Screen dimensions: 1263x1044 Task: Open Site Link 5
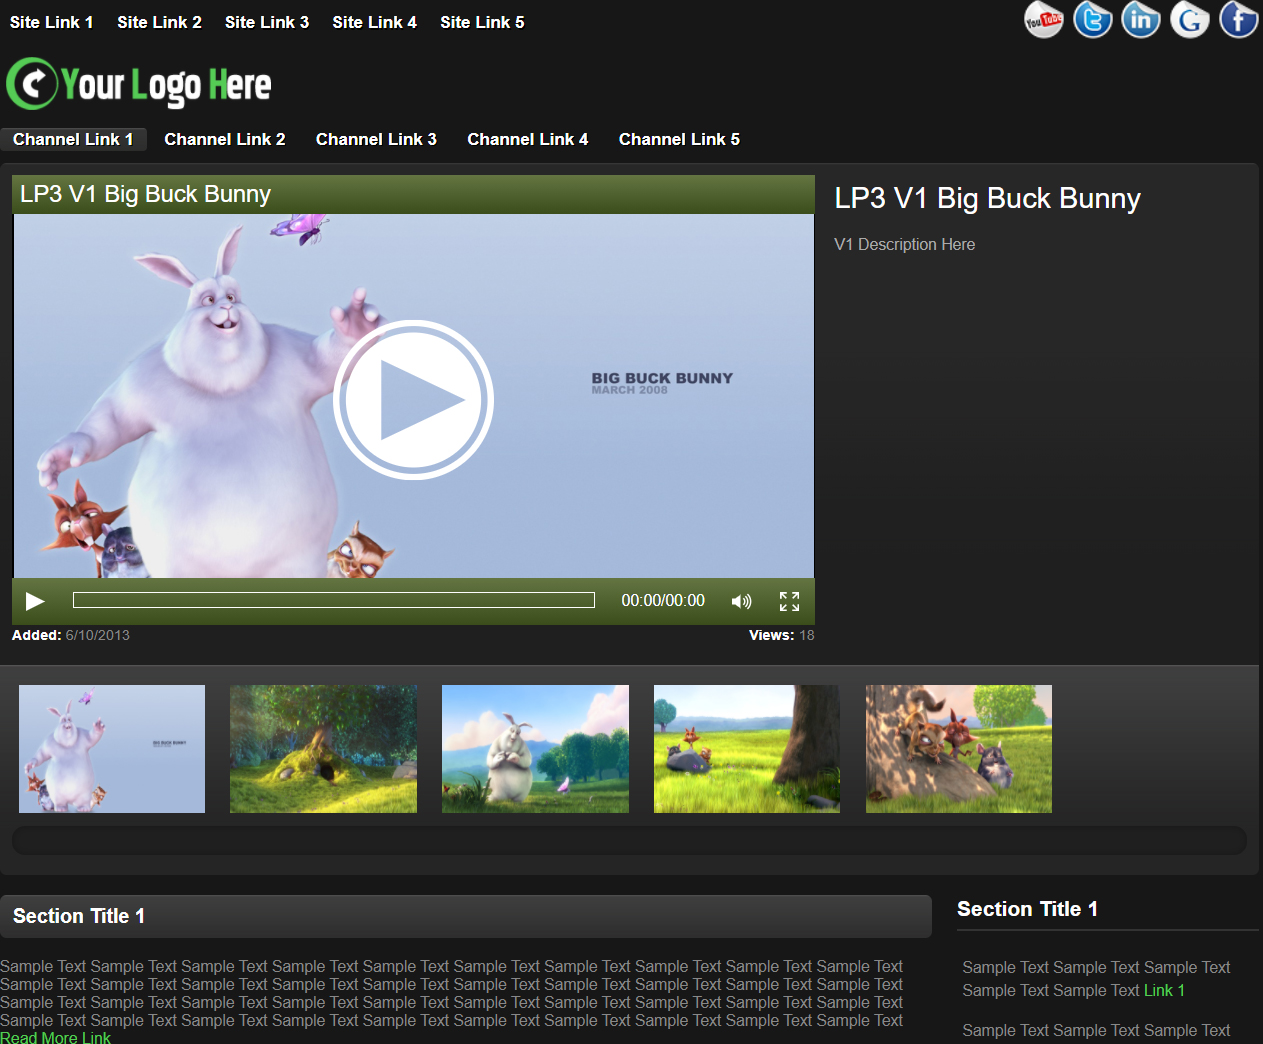[482, 22]
